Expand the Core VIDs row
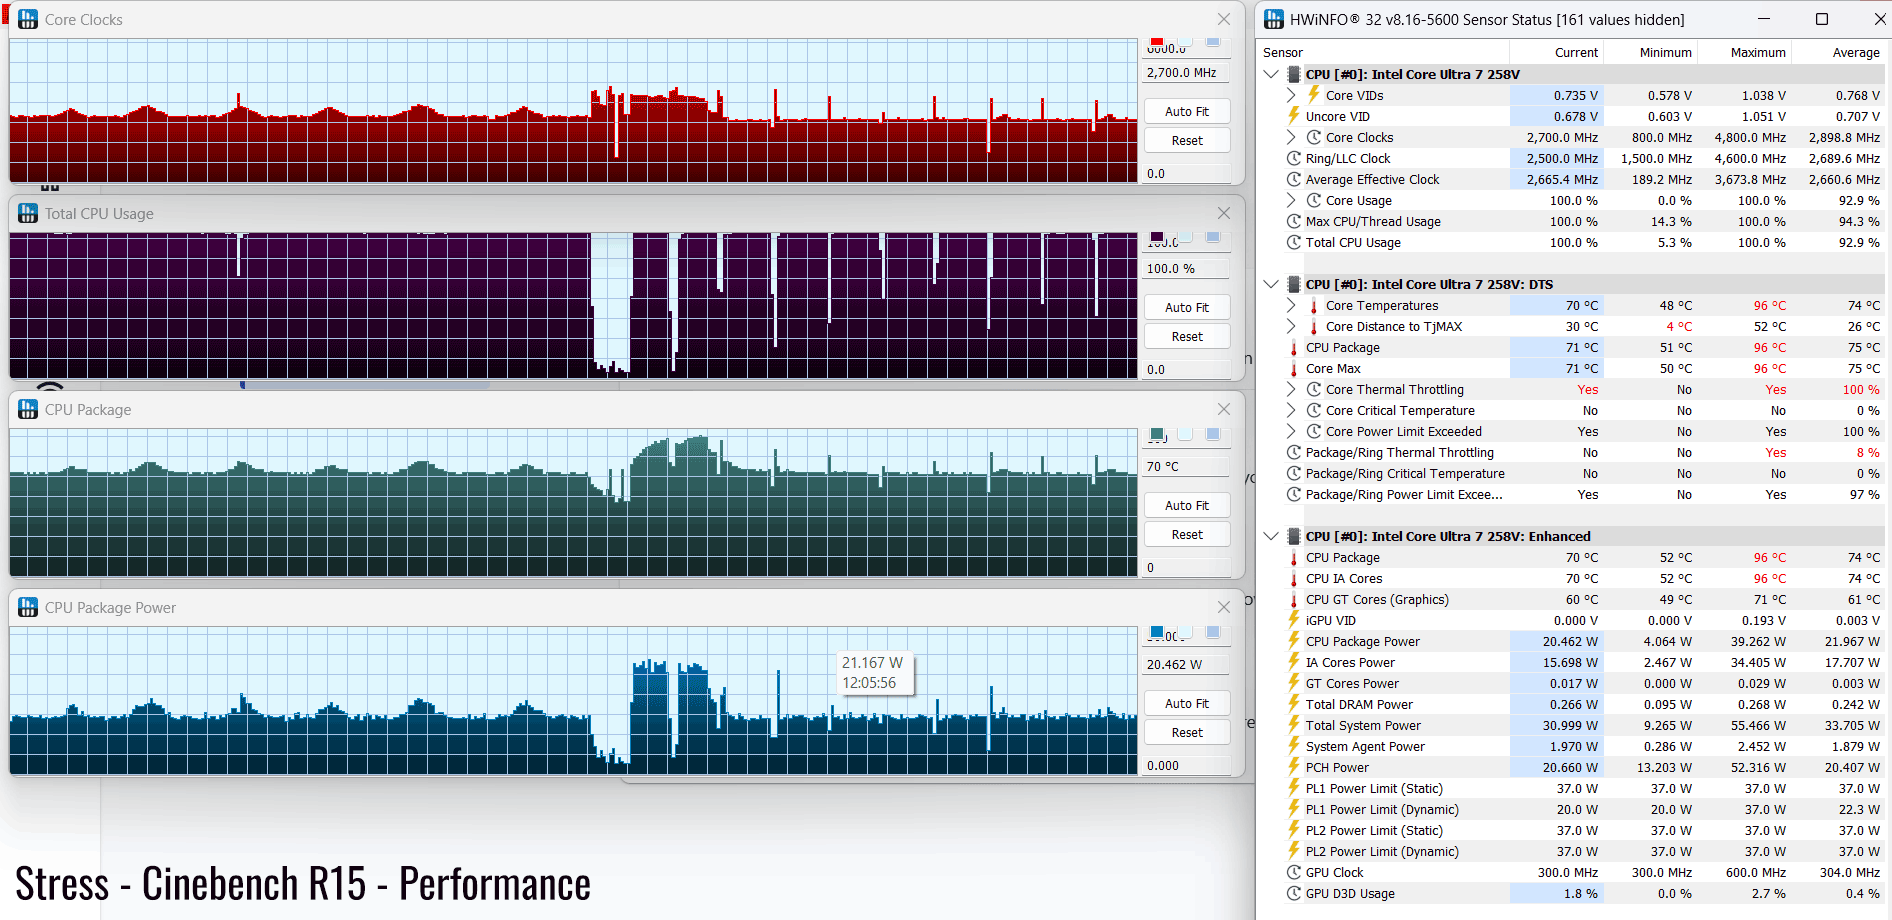The width and height of the screenshot is (1892, 920). click(x=1291, y=95)
